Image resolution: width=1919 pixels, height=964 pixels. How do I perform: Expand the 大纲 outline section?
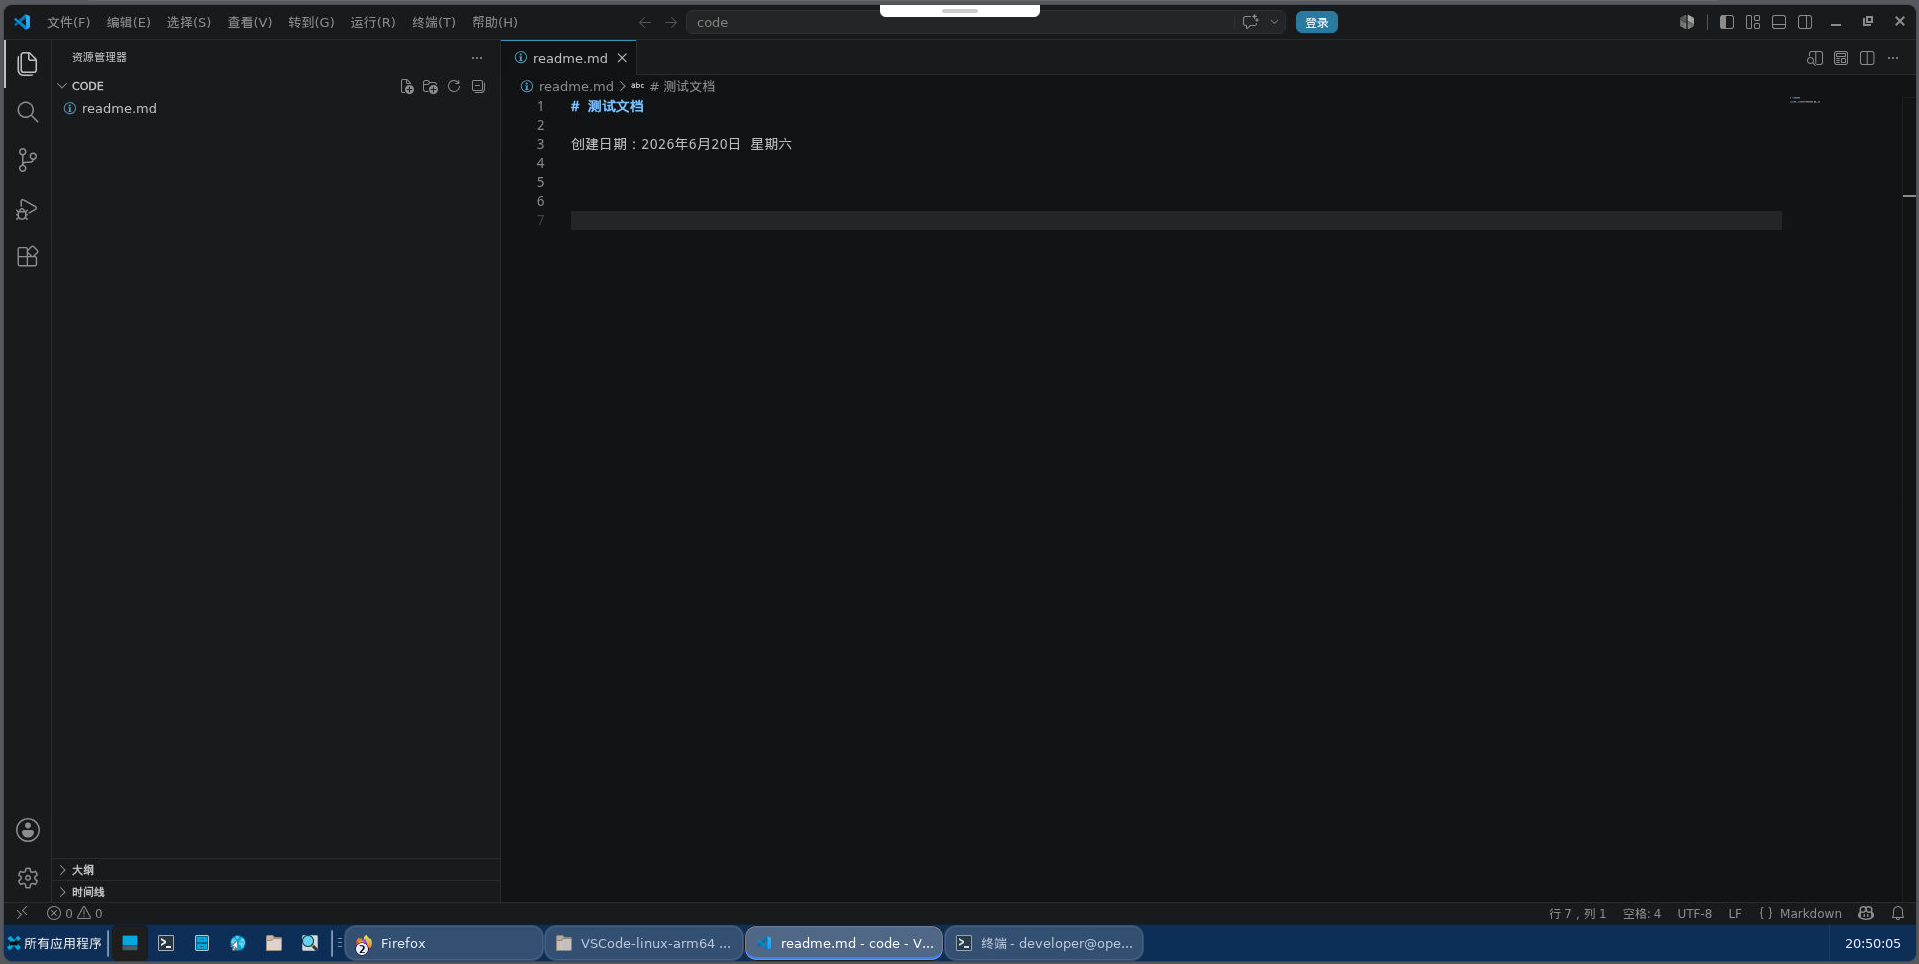[x=275, y=870]
